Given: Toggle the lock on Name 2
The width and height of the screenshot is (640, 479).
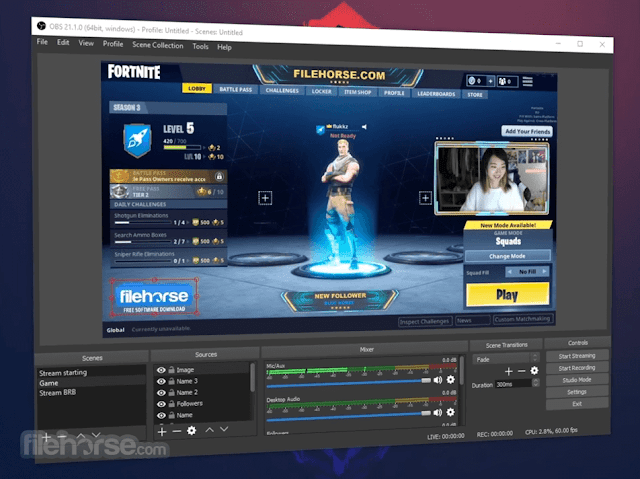Looking at the screenshot, I should pos(171,393).
